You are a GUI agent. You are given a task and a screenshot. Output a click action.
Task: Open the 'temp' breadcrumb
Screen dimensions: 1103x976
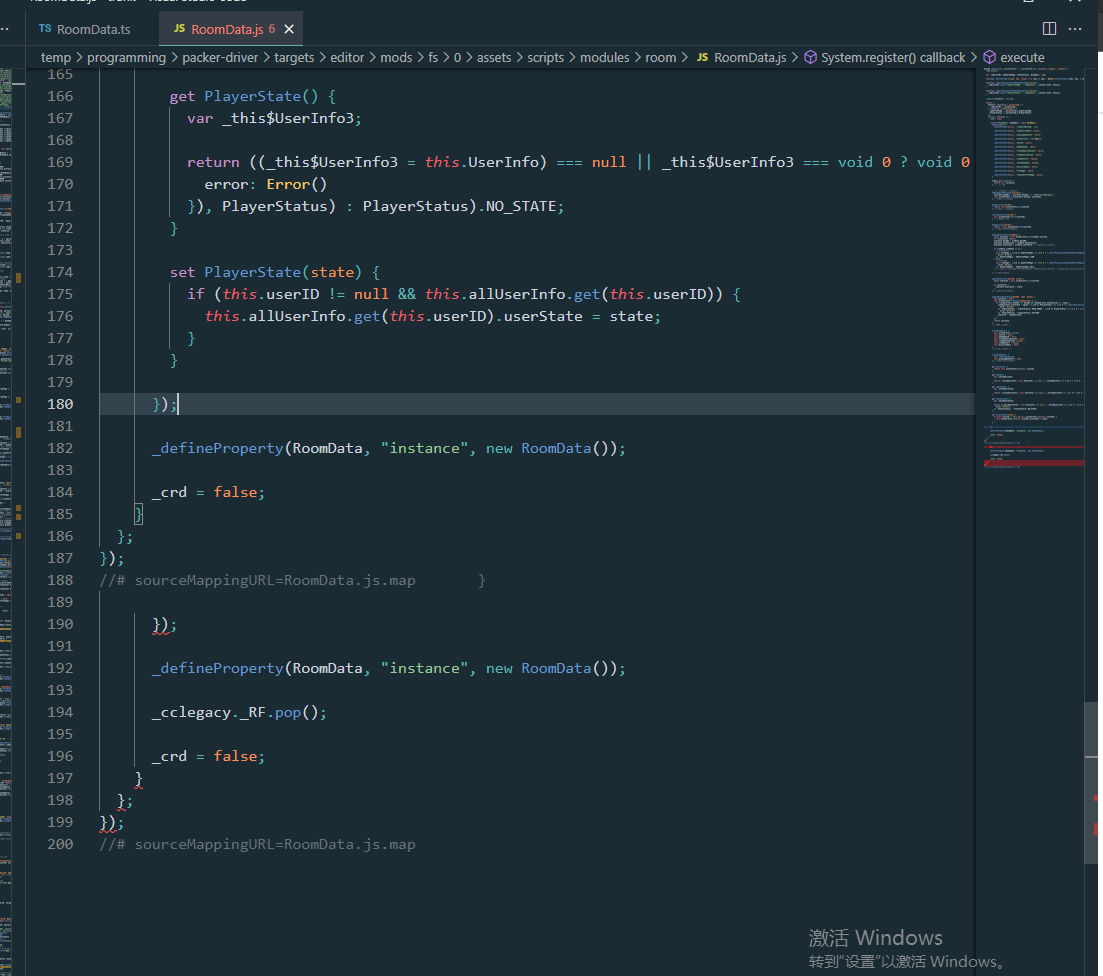coord(56,57)
